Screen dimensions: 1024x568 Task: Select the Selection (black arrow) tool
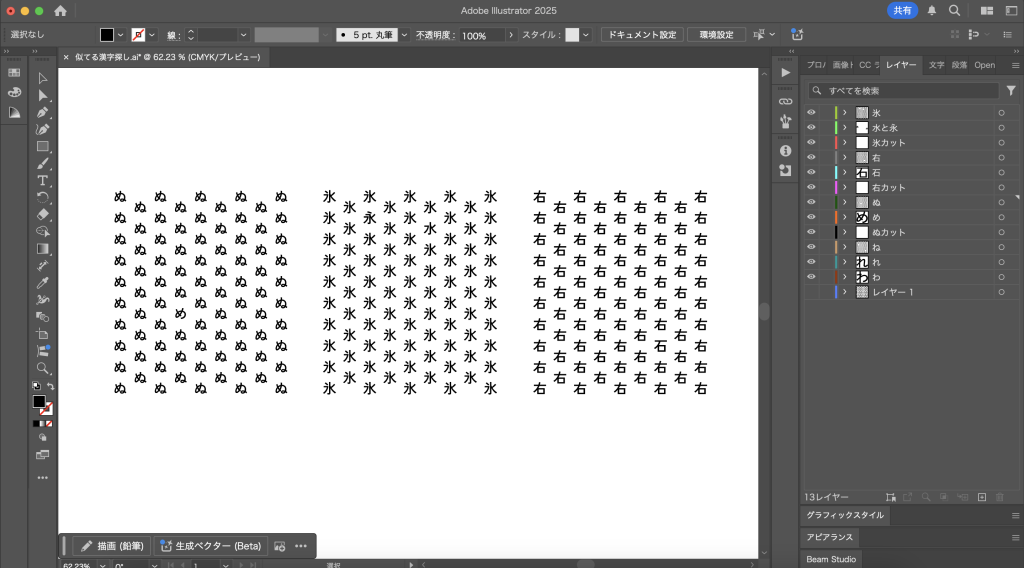(x=42, y=78)
